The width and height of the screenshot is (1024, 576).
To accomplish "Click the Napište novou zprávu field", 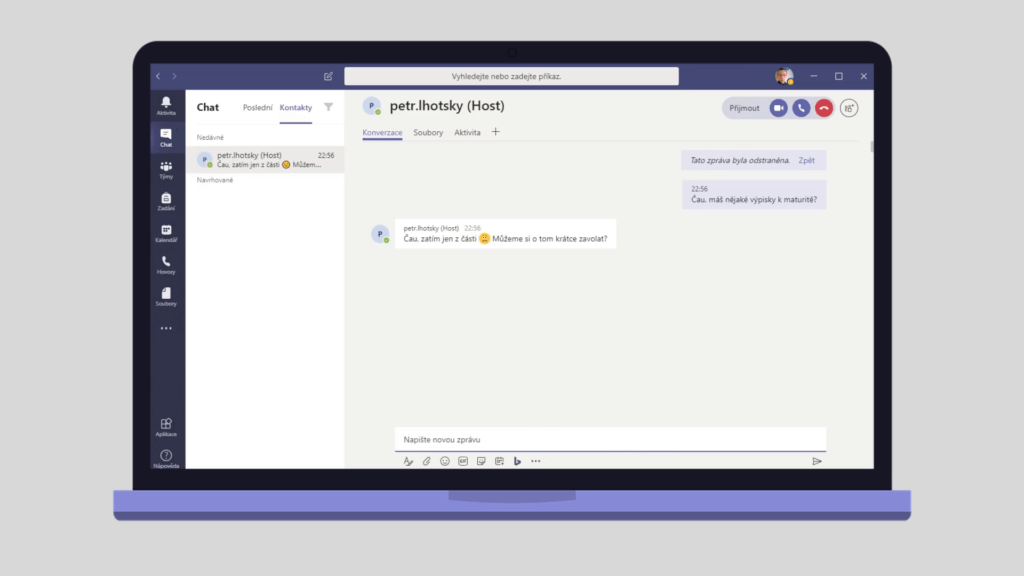I will pyautogui.click(x=610, y=439).
